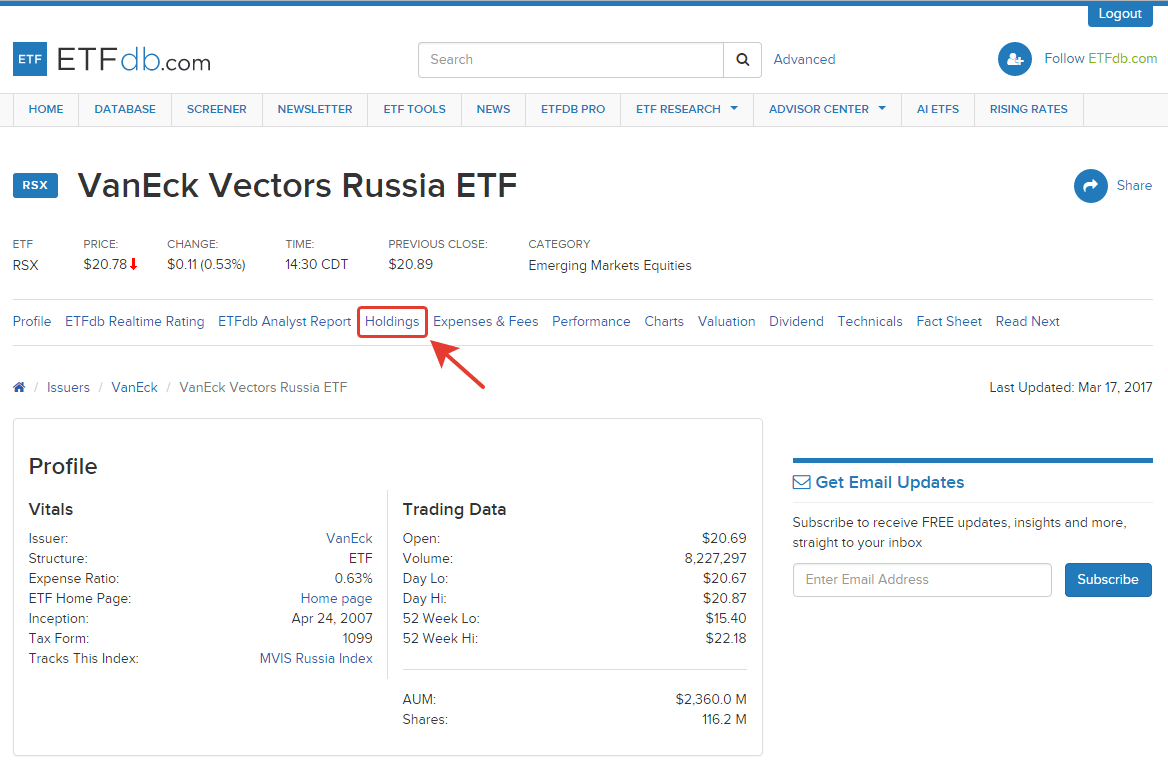Click the search magnifier icon
Screen dimensions: 1168x763
coord(742,59)
